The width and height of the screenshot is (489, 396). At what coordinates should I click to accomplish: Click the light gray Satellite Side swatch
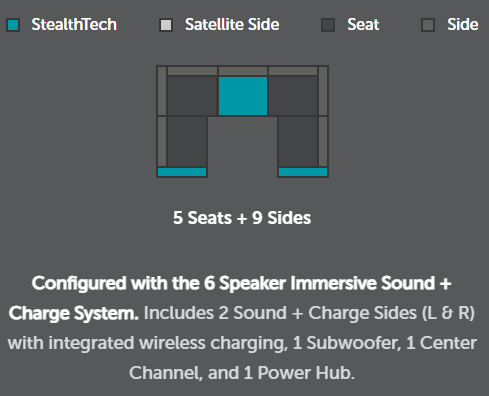coord(166,25)
